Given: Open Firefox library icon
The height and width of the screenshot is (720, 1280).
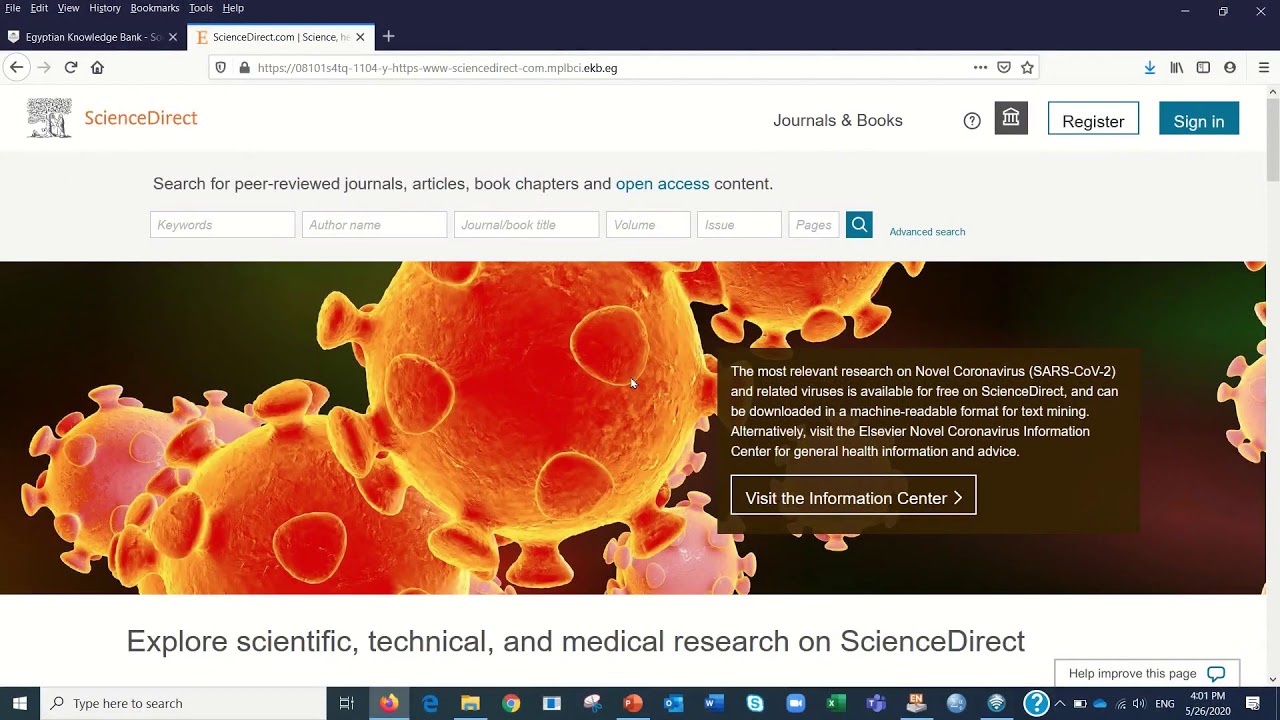Looking at the screenshot, I should click(x=1177, y=67).
